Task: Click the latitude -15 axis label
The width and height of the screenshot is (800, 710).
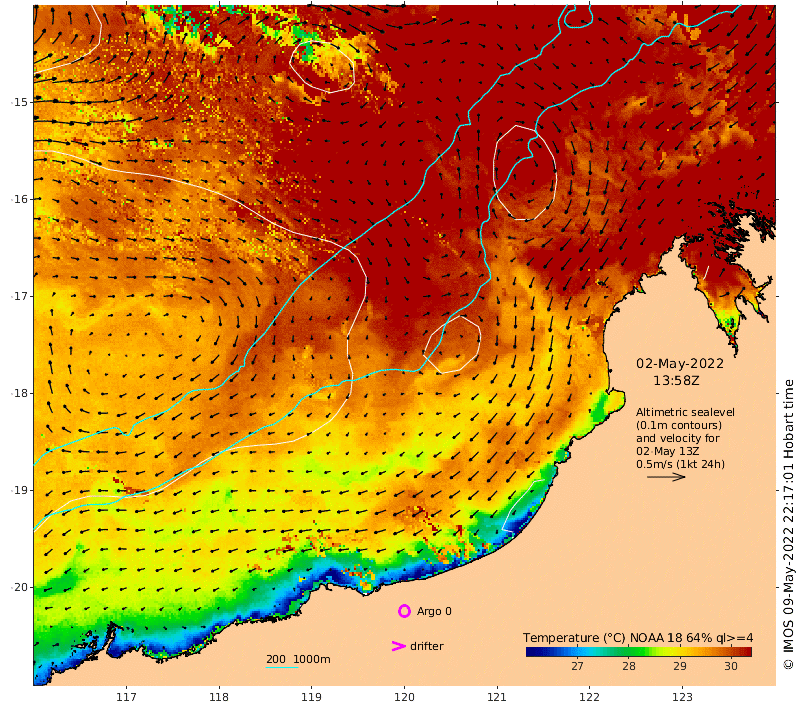Action: pyautogui.click(x=19, y=102)
